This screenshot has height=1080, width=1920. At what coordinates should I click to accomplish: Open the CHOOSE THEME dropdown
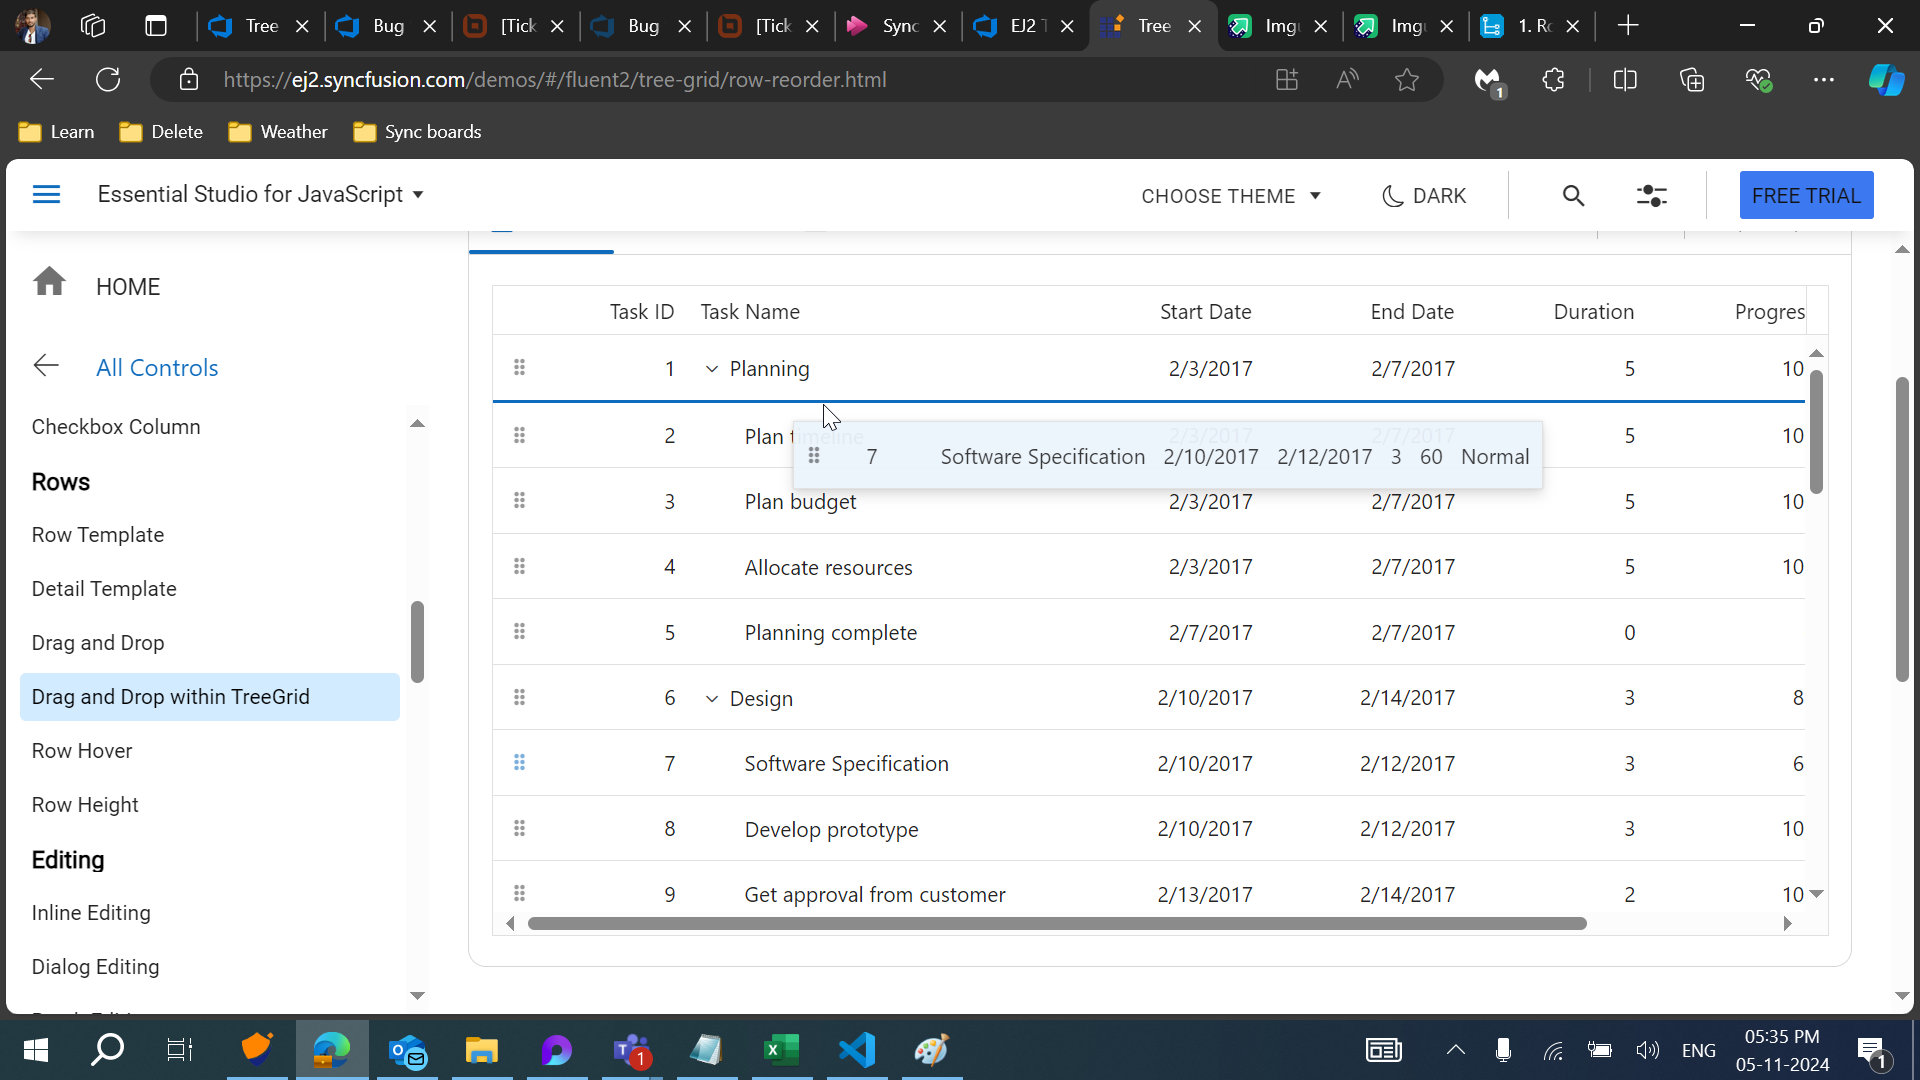(x=1230, y=196)
